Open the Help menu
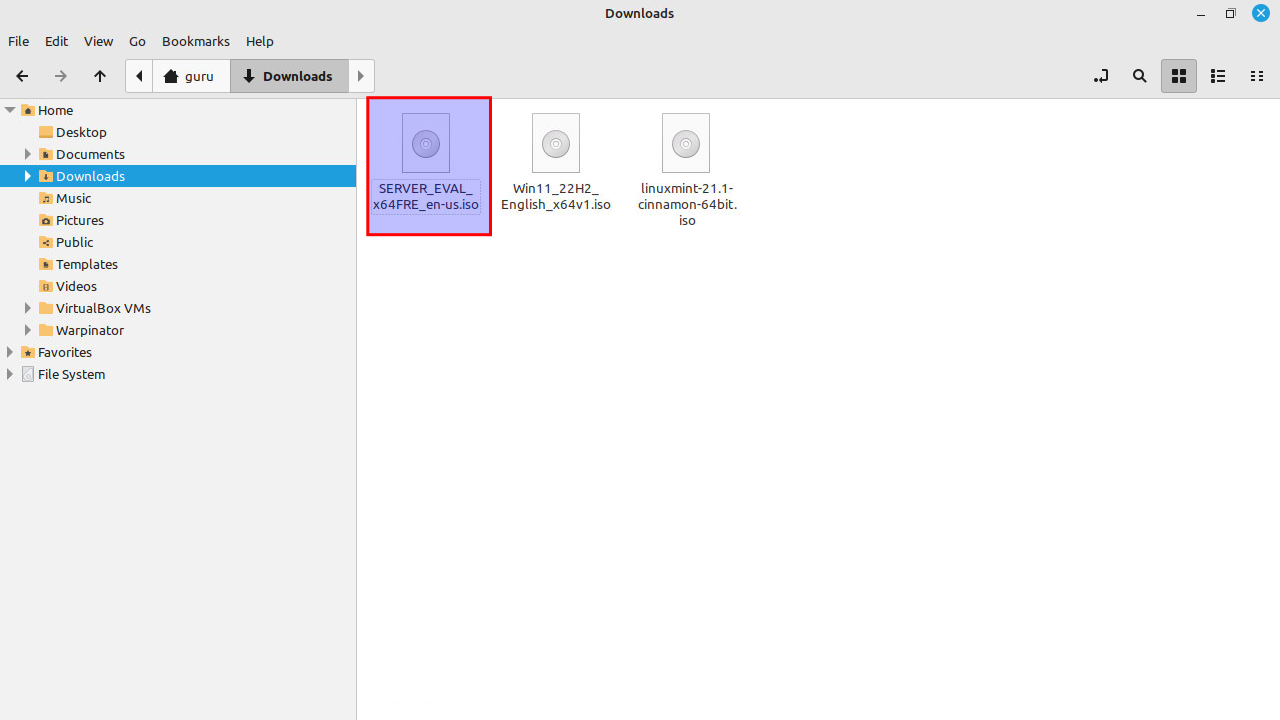This screenshot has height=720, width=1280. pyautogui.click(x=259, y=41)
